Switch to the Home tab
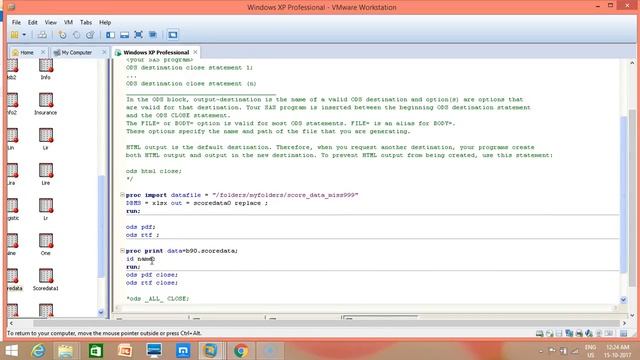640x360 pixels. coord(27,53)
